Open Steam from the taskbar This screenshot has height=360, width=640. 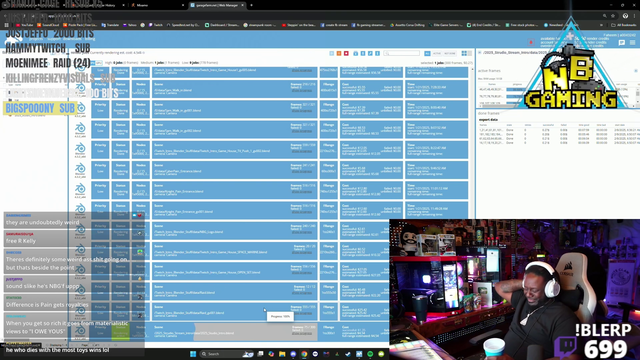pos(348,354)
